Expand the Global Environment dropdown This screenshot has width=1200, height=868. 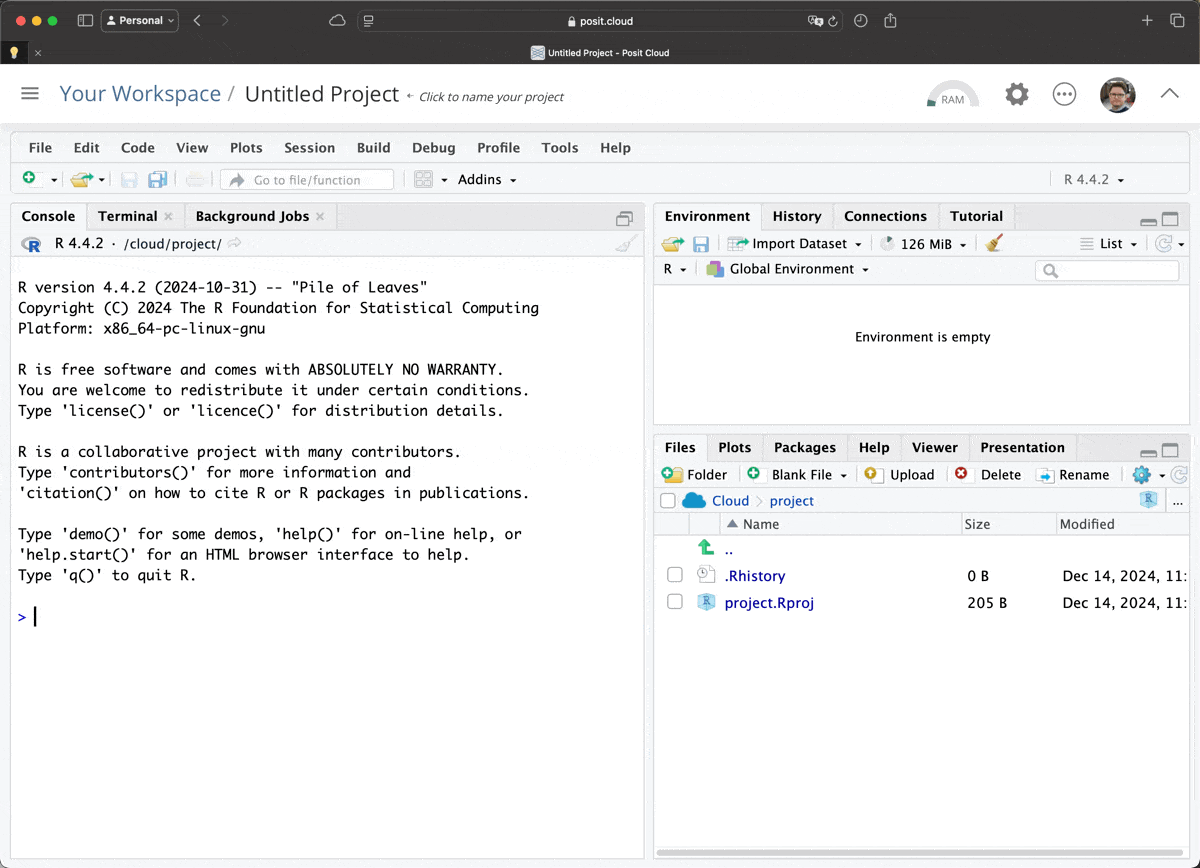point(788,269)
